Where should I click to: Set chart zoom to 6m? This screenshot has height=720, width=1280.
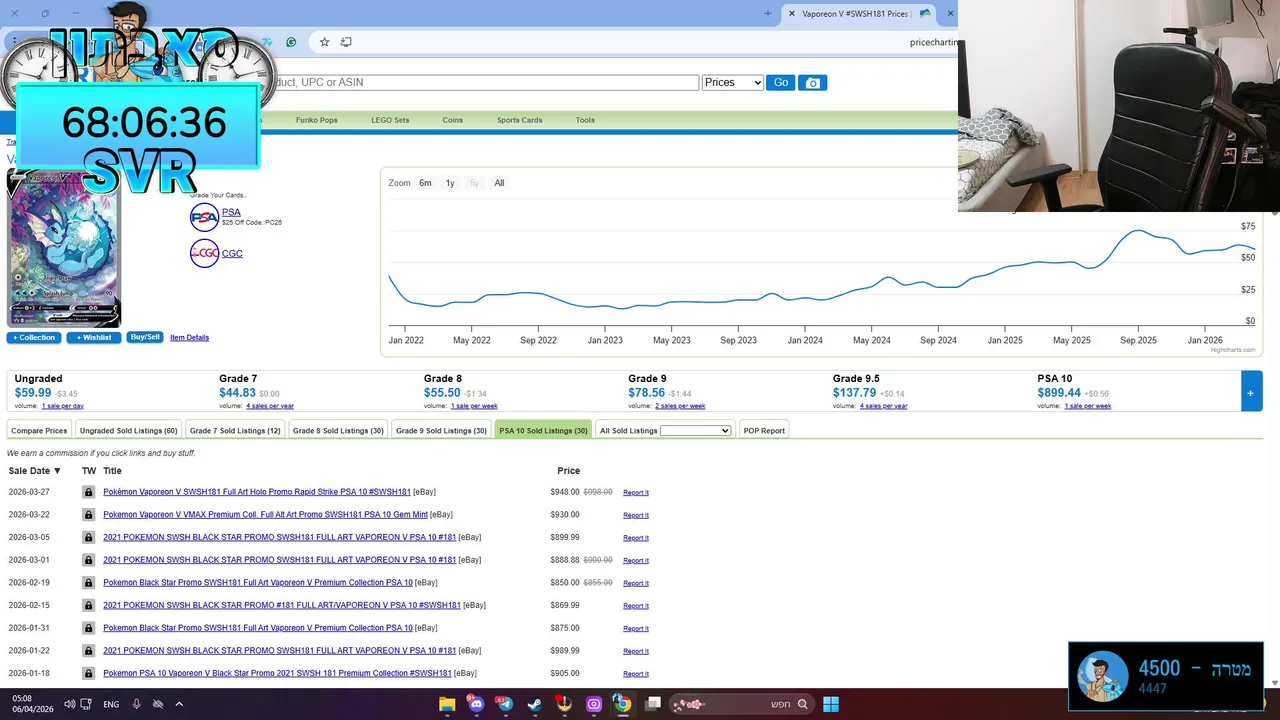[425, 183]
